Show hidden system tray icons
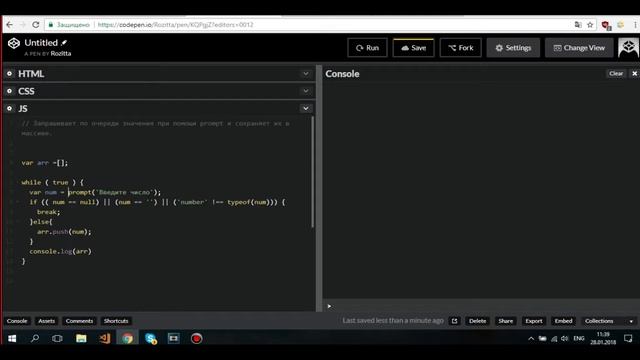This screenshot has height=360, width=640. [531, 338]
